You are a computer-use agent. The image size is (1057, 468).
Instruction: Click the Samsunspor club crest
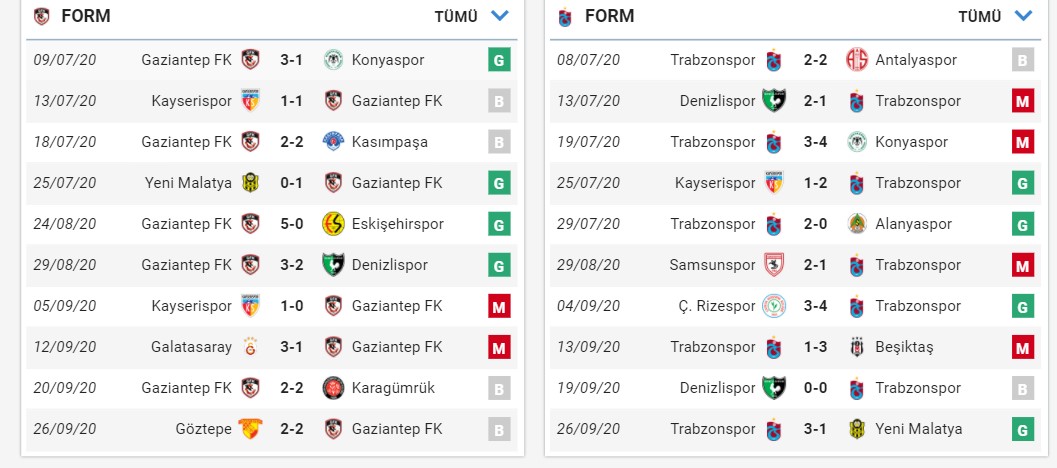773,265
